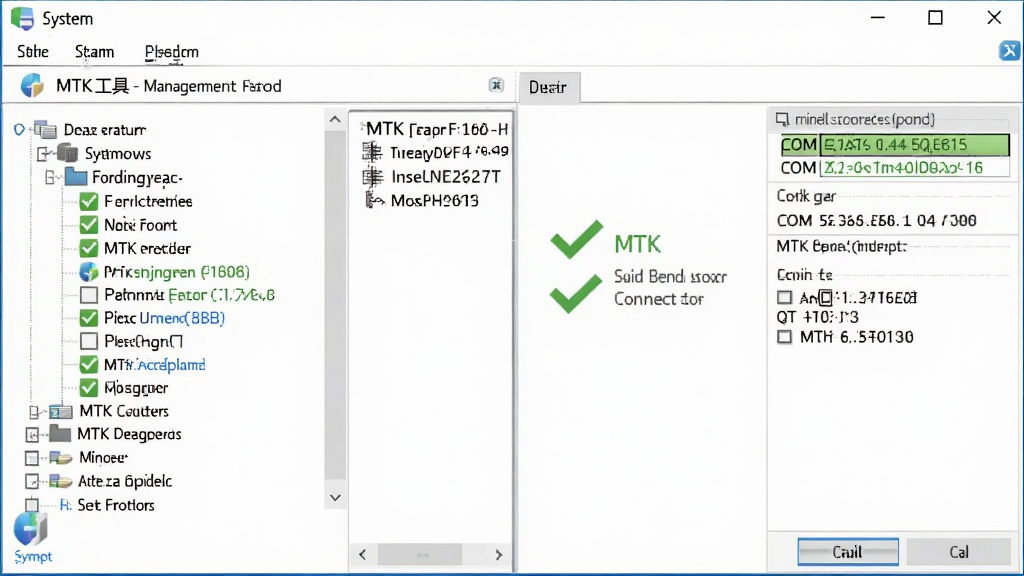Expand the MTK Ceutters node
Screen dimensions: 1024x576
click(34, 411)
